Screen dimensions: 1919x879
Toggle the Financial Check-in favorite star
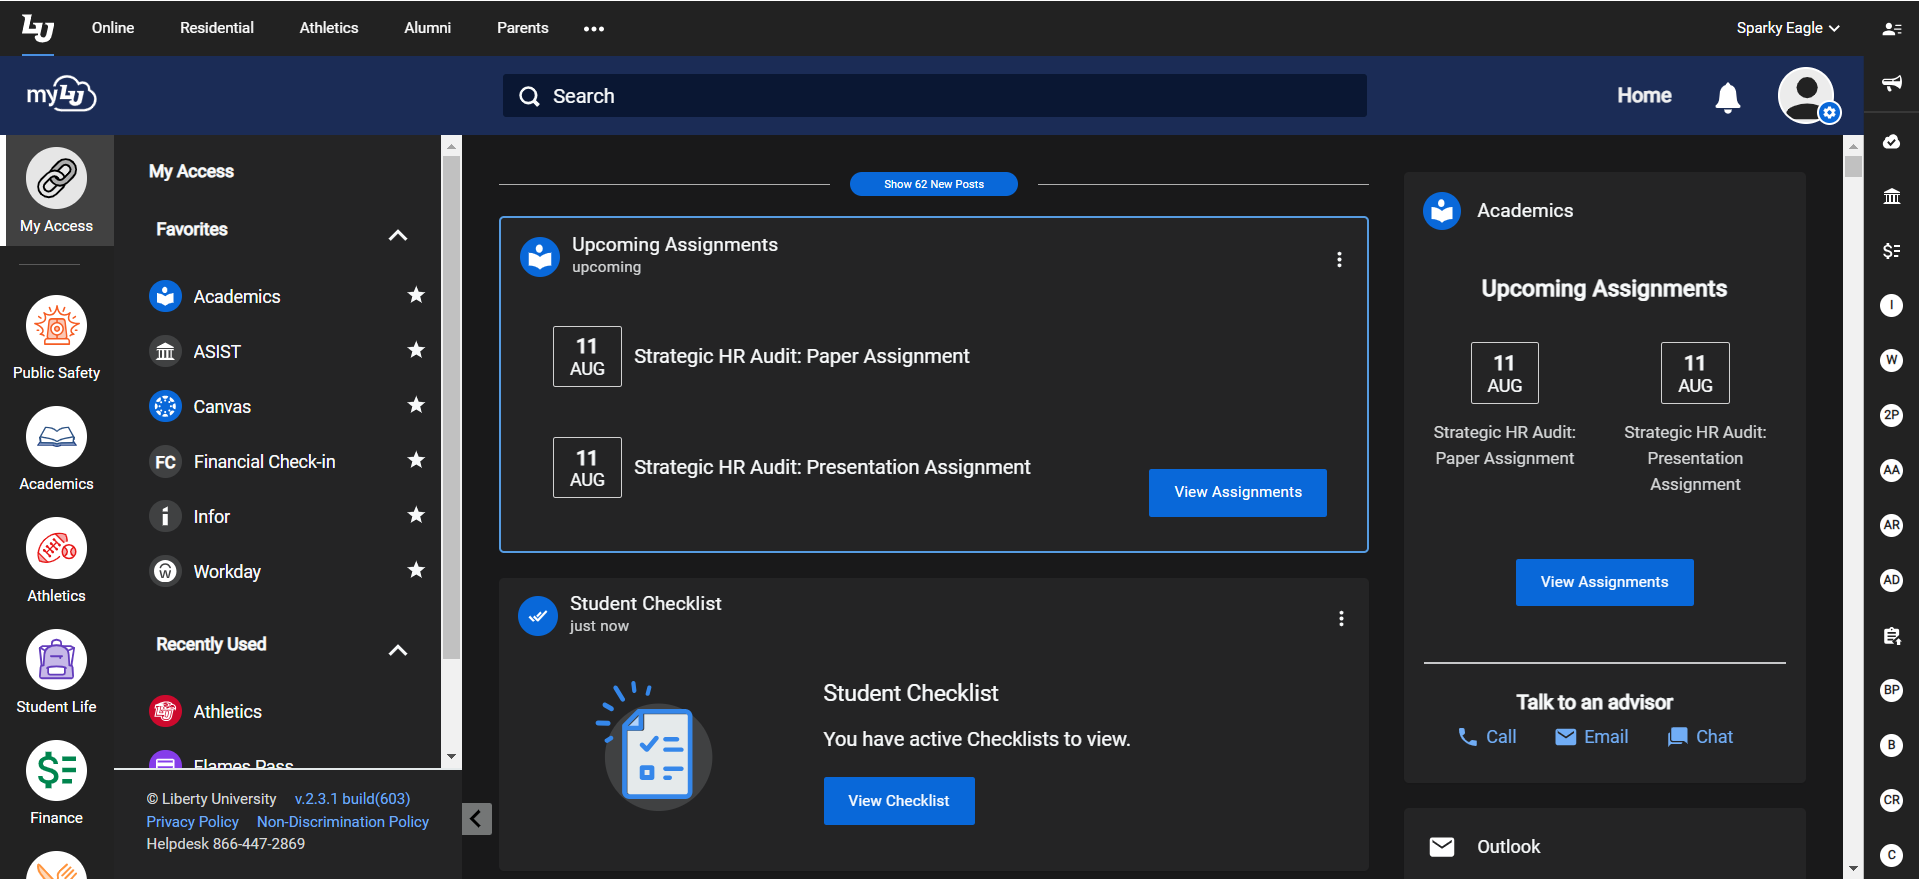click(416, 460)
